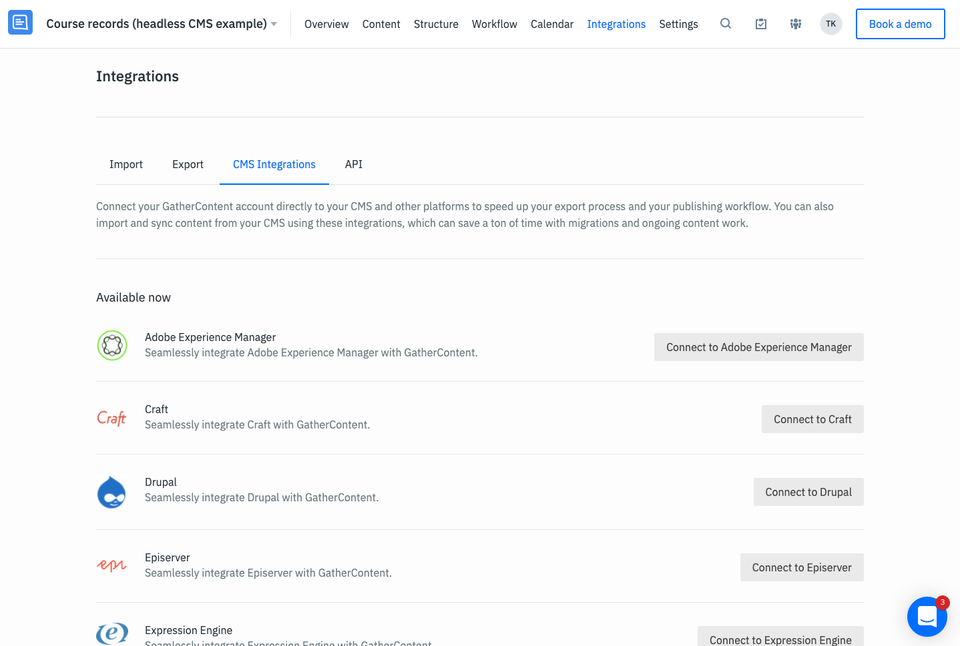960x646 pixels.
Task: Click the Book a demo button
Action: [x=900, y=24]
